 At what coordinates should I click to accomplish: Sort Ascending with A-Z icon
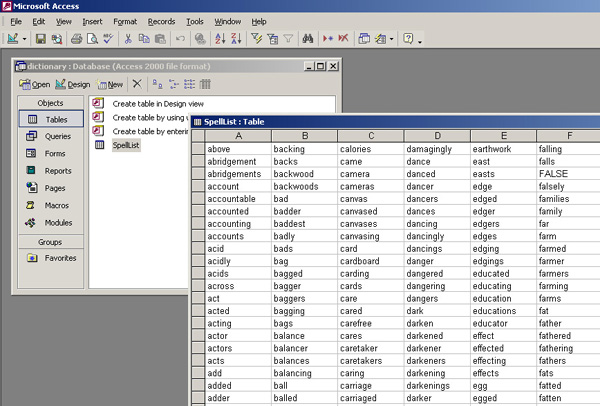point(220,39)
